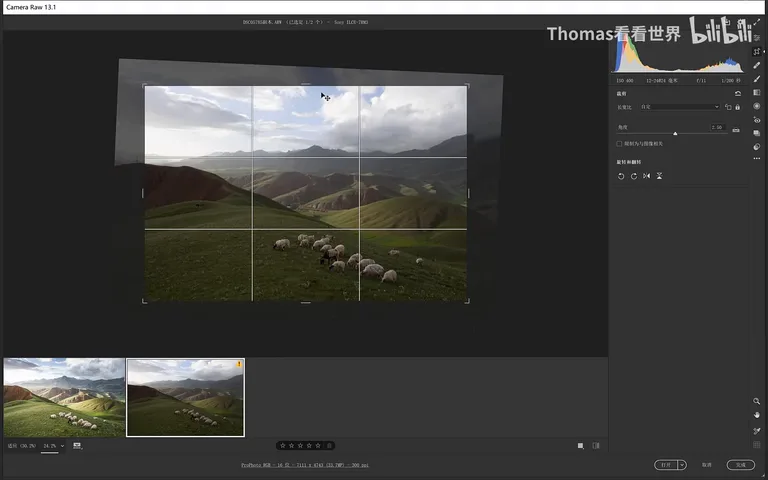This screenshot has width=768, height=480.
Task: Select the Hand pan tool
Action: tap(757, 415)
